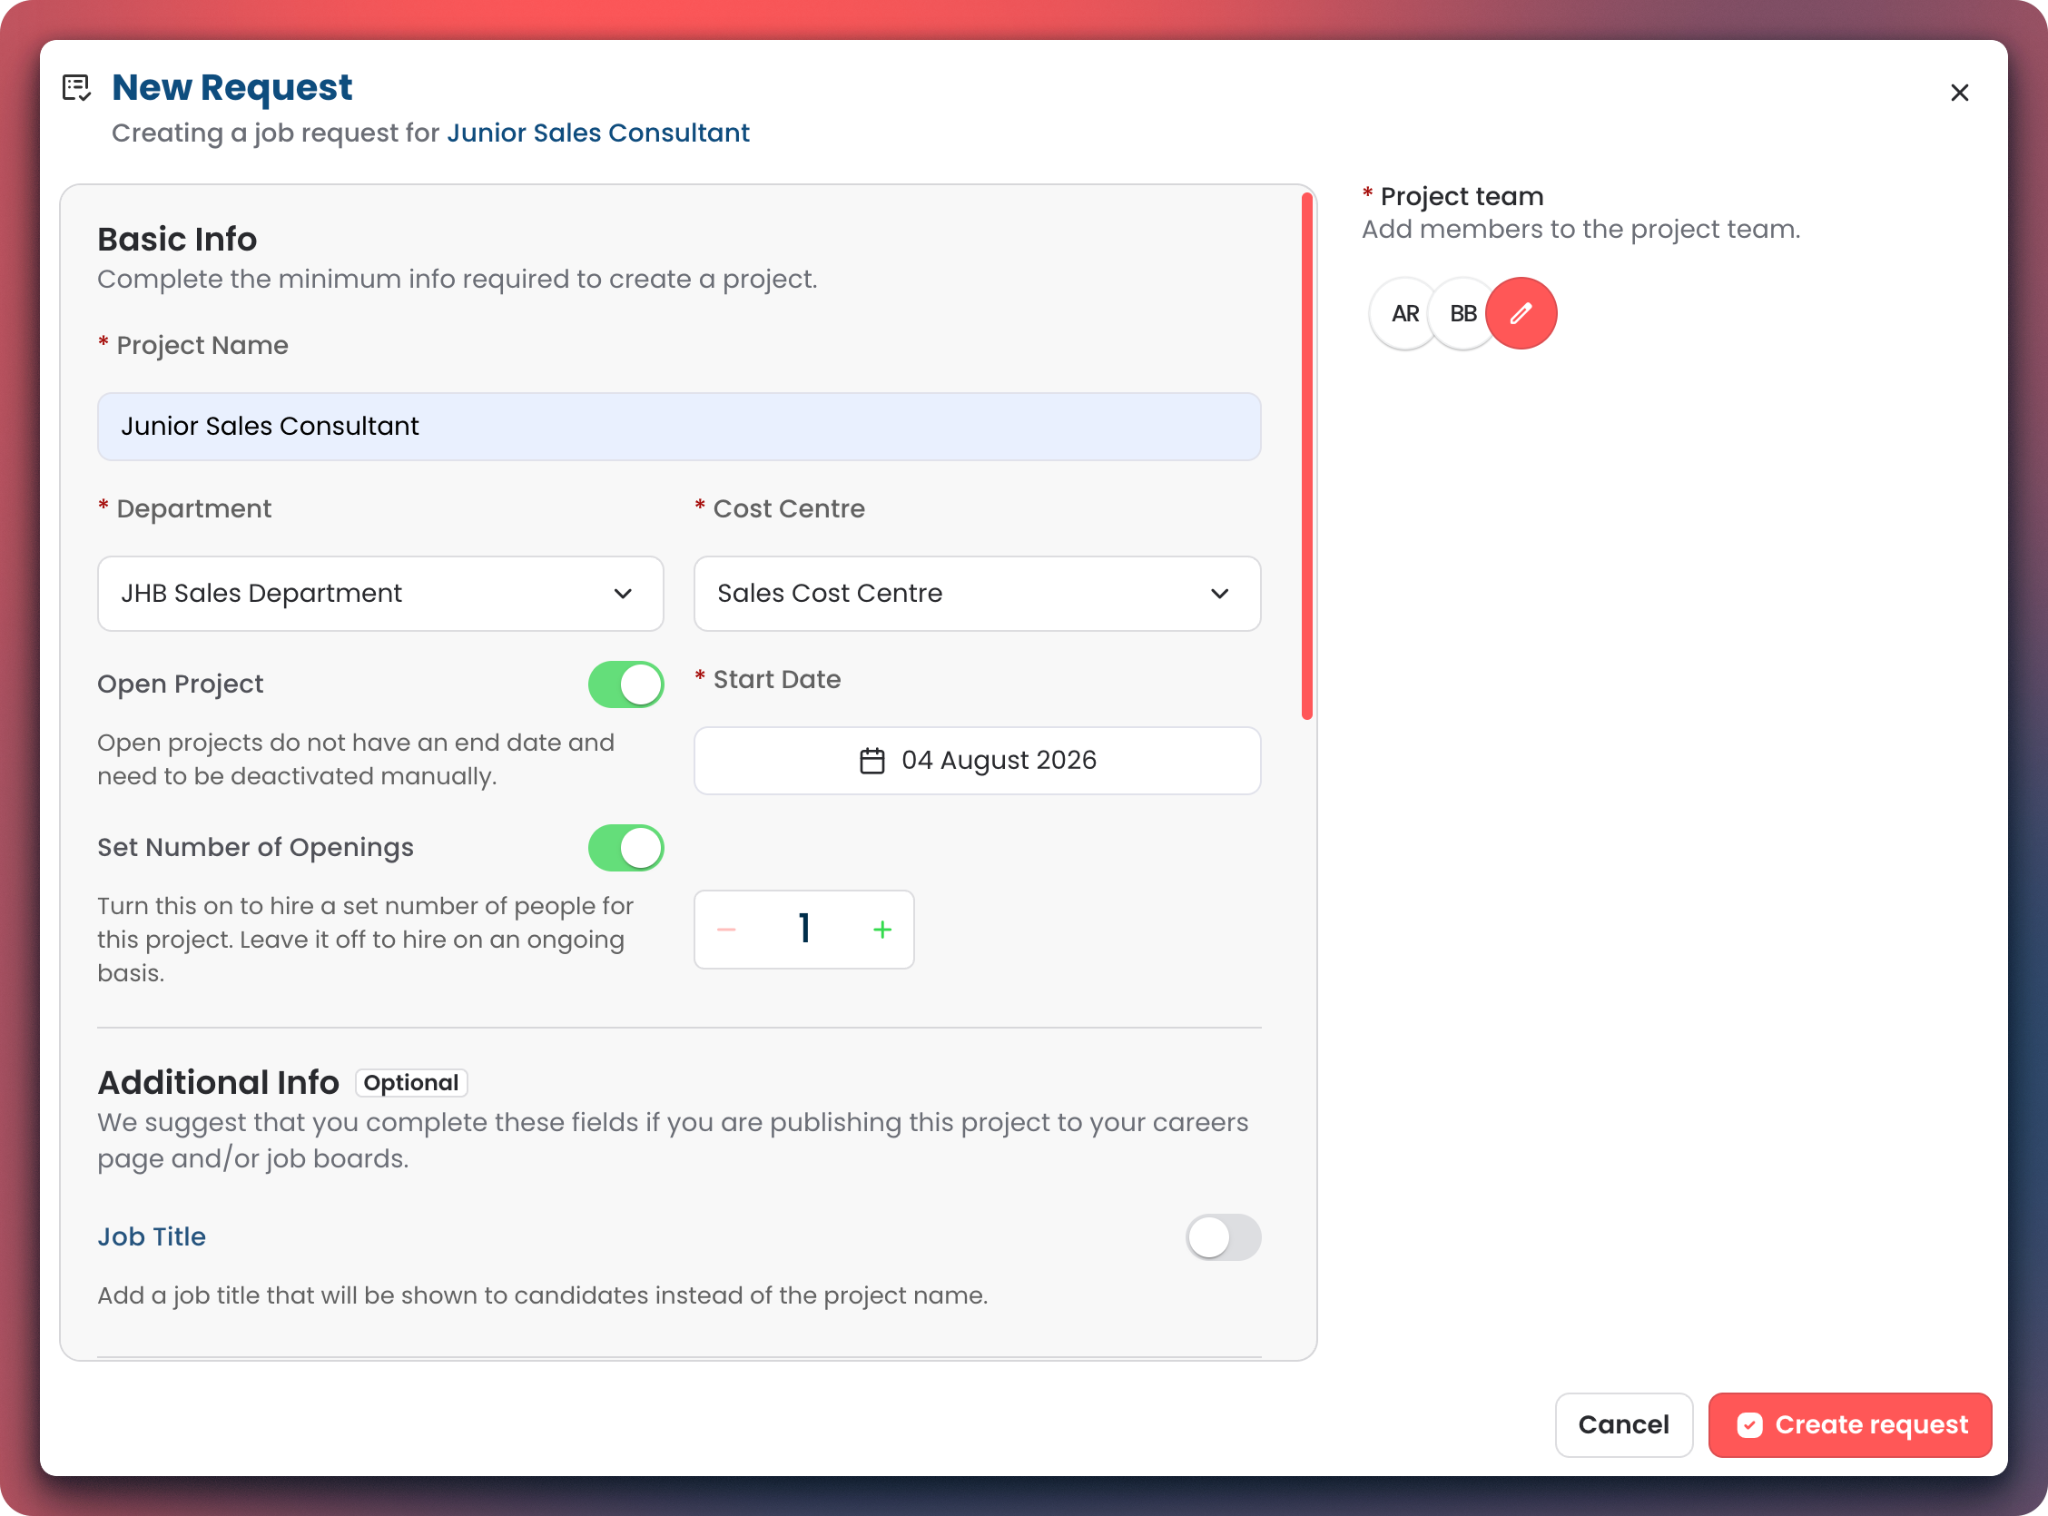2048x1516 pixels.
Task: Click the New Request title
Action: (x=232, y=88)
